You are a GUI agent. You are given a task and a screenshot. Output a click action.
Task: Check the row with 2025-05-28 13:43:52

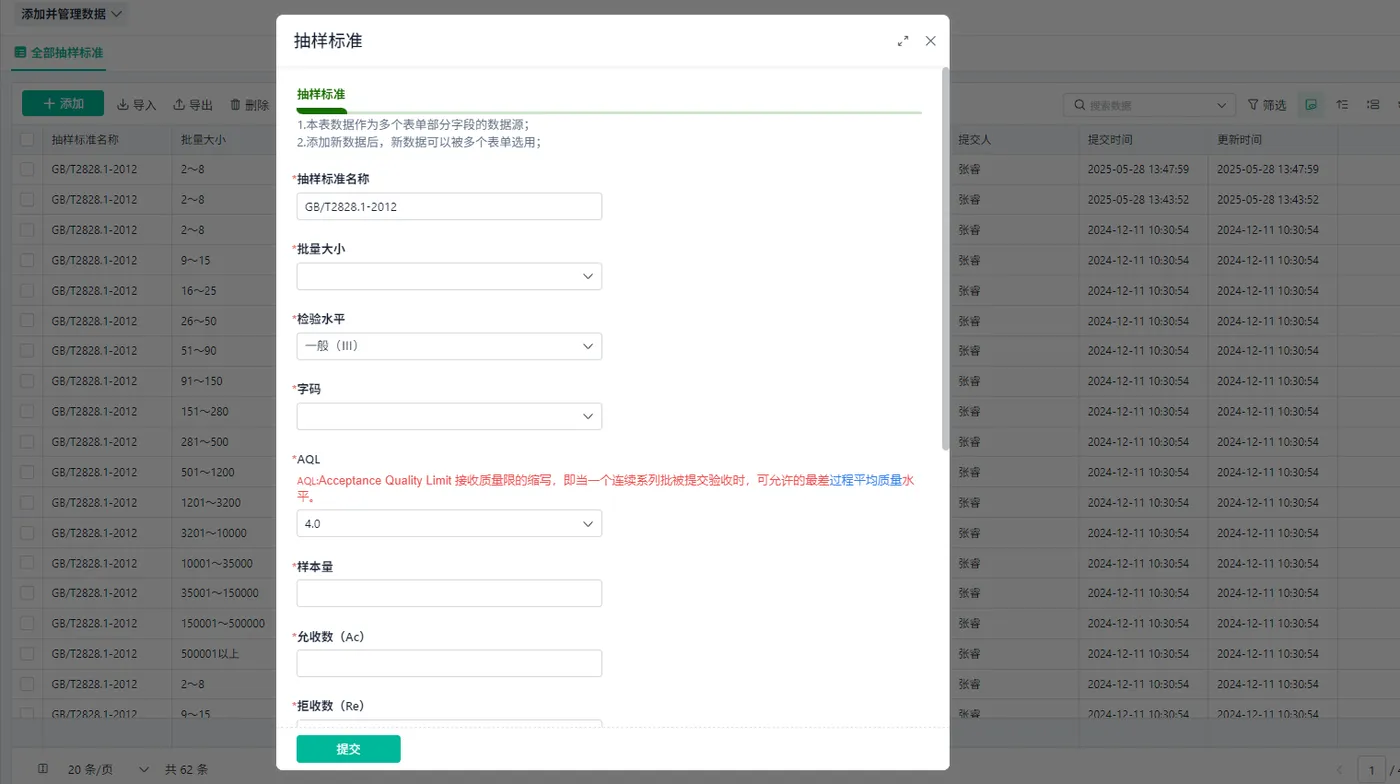pos(27,200)
